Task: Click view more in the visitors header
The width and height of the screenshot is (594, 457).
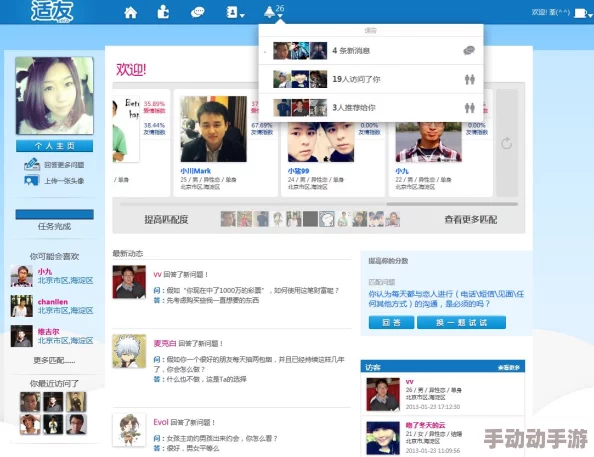Action: 508,368
